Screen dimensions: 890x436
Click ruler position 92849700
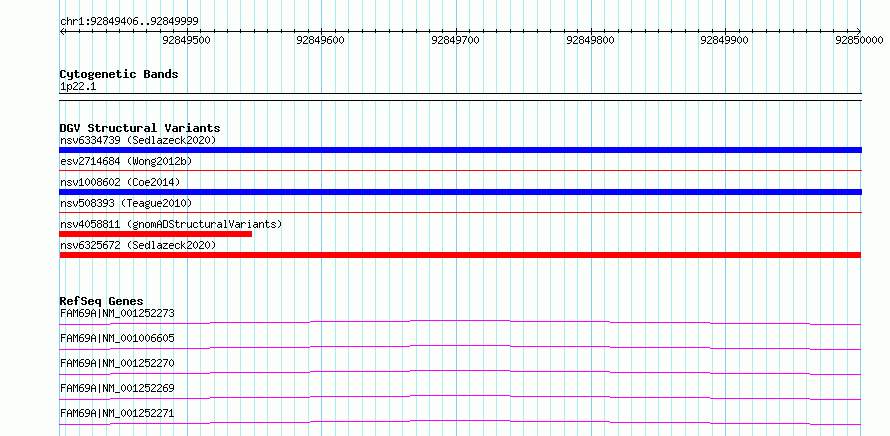tap(456, 40)
